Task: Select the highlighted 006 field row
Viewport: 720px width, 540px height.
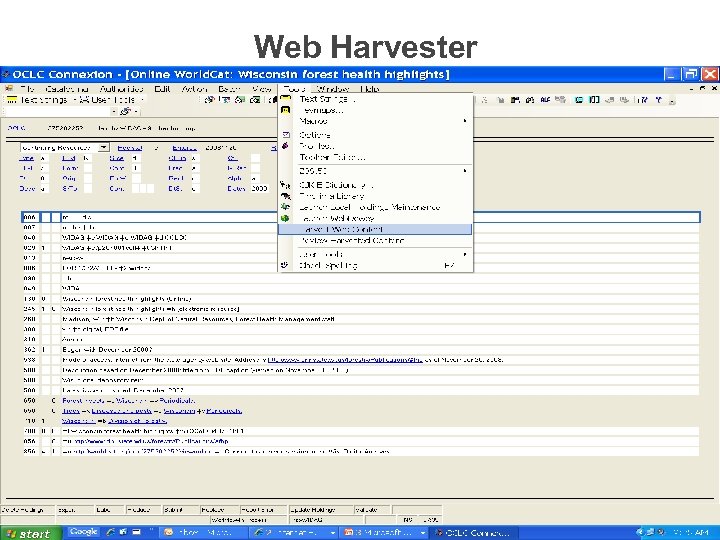Action: [361, 217]
